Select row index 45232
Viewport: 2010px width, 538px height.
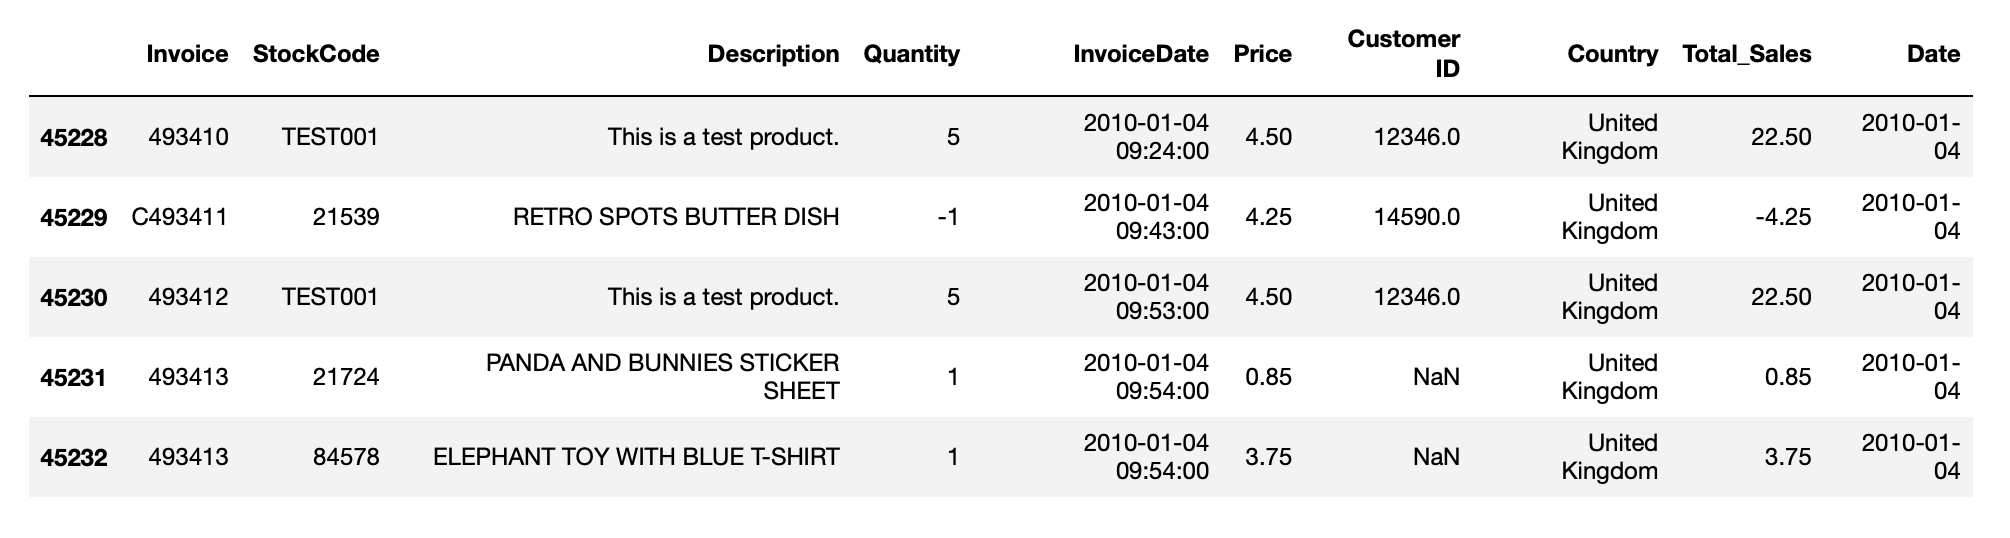[x=74, y=457]
